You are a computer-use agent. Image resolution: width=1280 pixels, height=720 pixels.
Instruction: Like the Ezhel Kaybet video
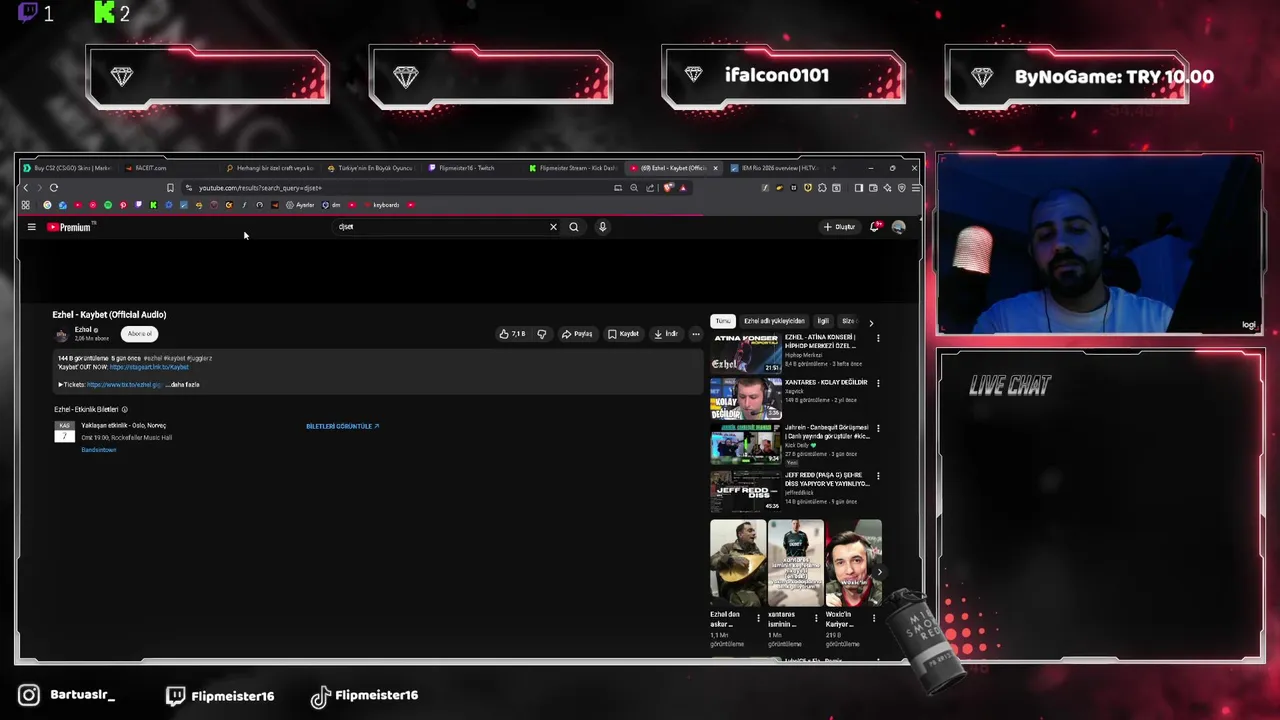[x=512, y=334]
